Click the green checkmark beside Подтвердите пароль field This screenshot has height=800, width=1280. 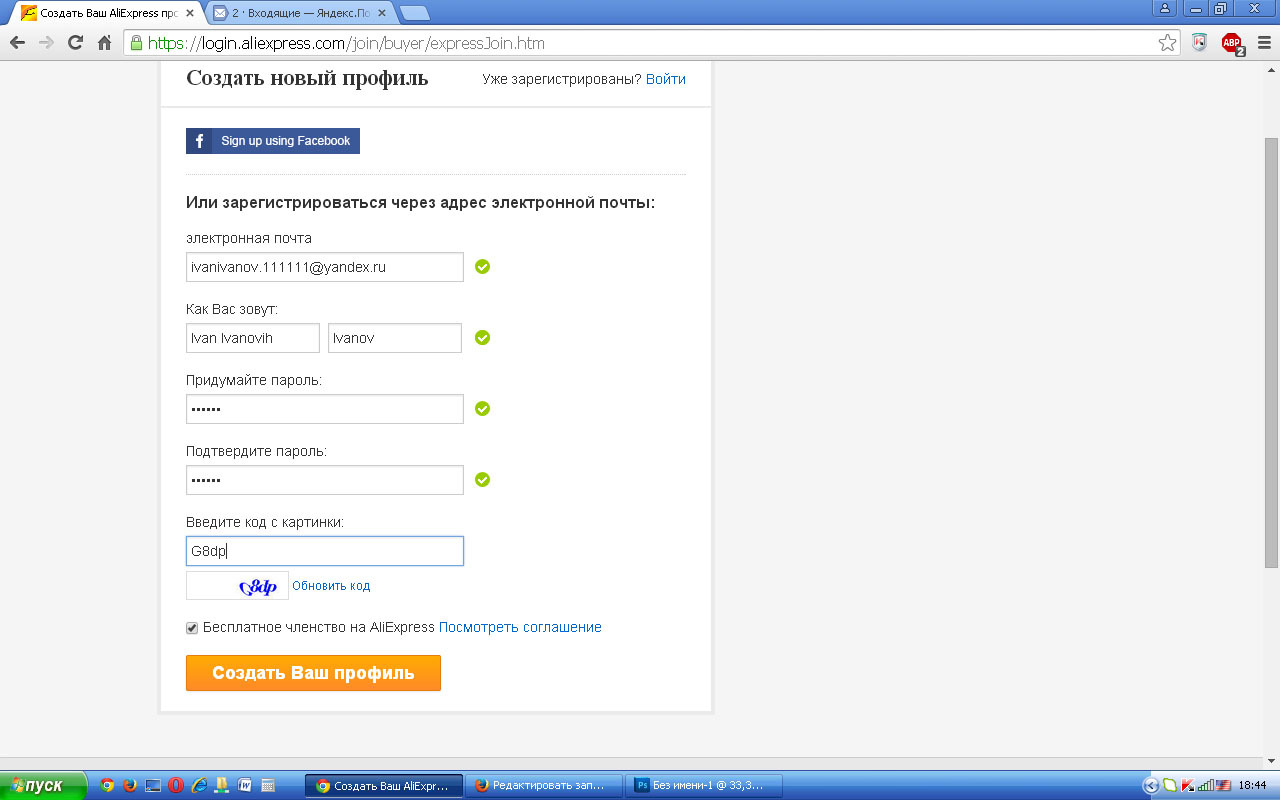[483, 480]
